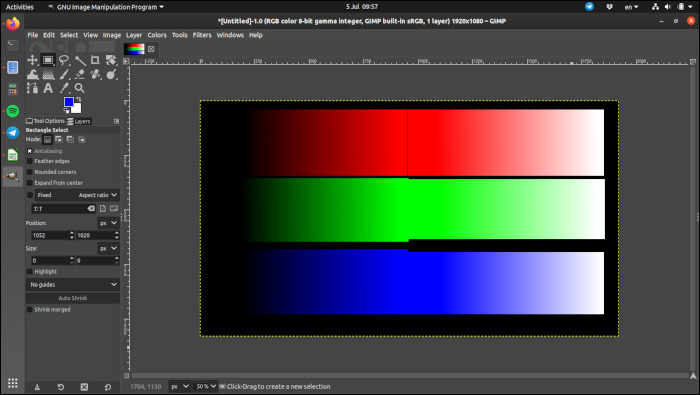Screen dimensions: 700x395
Task: Select the Color Picker tool
Action: point(64,88)
